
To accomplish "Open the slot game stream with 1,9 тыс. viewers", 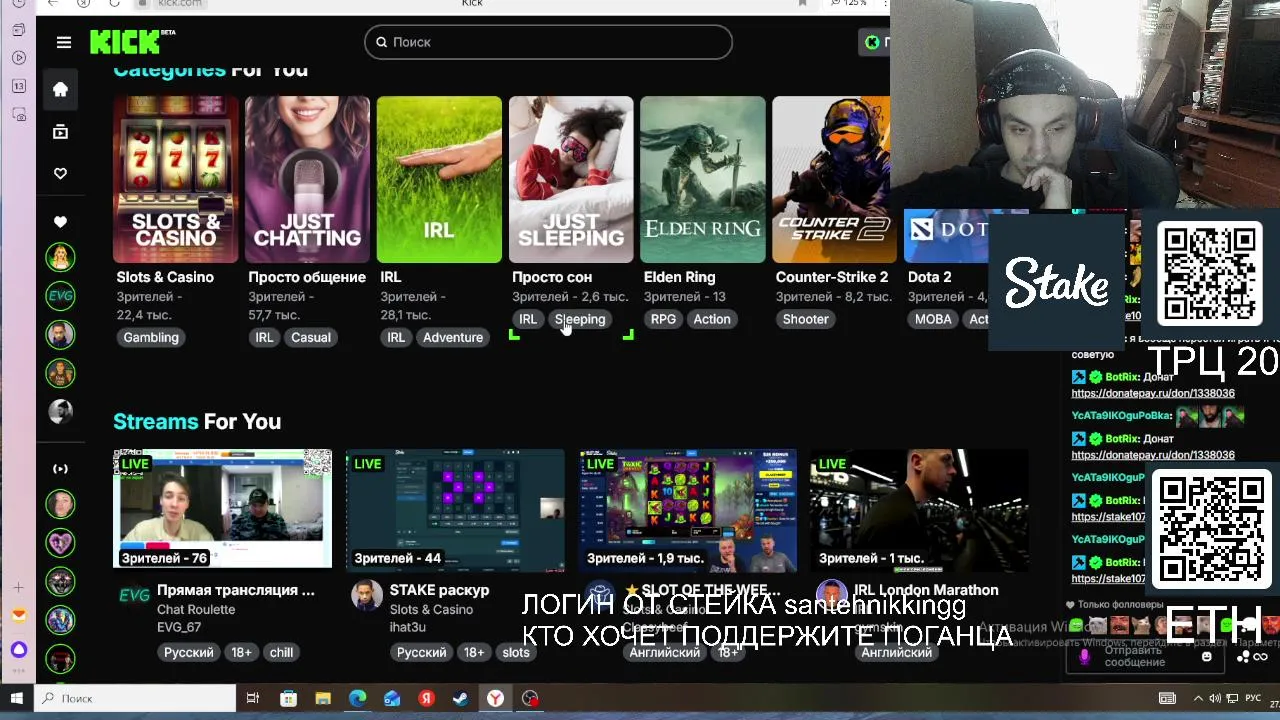I will coord(688,509).
